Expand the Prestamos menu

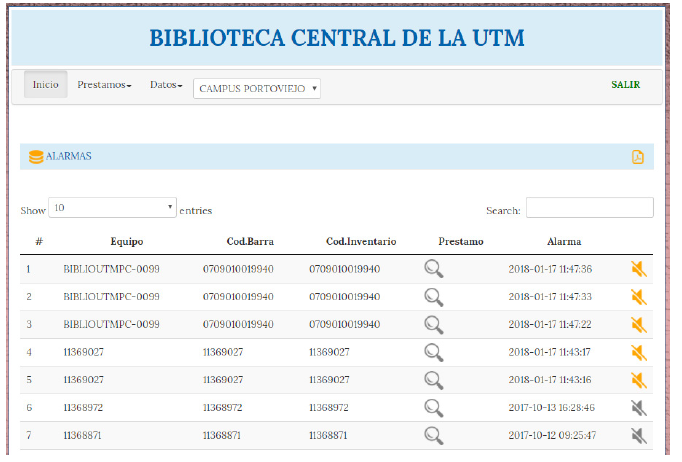tap(104, 85)
